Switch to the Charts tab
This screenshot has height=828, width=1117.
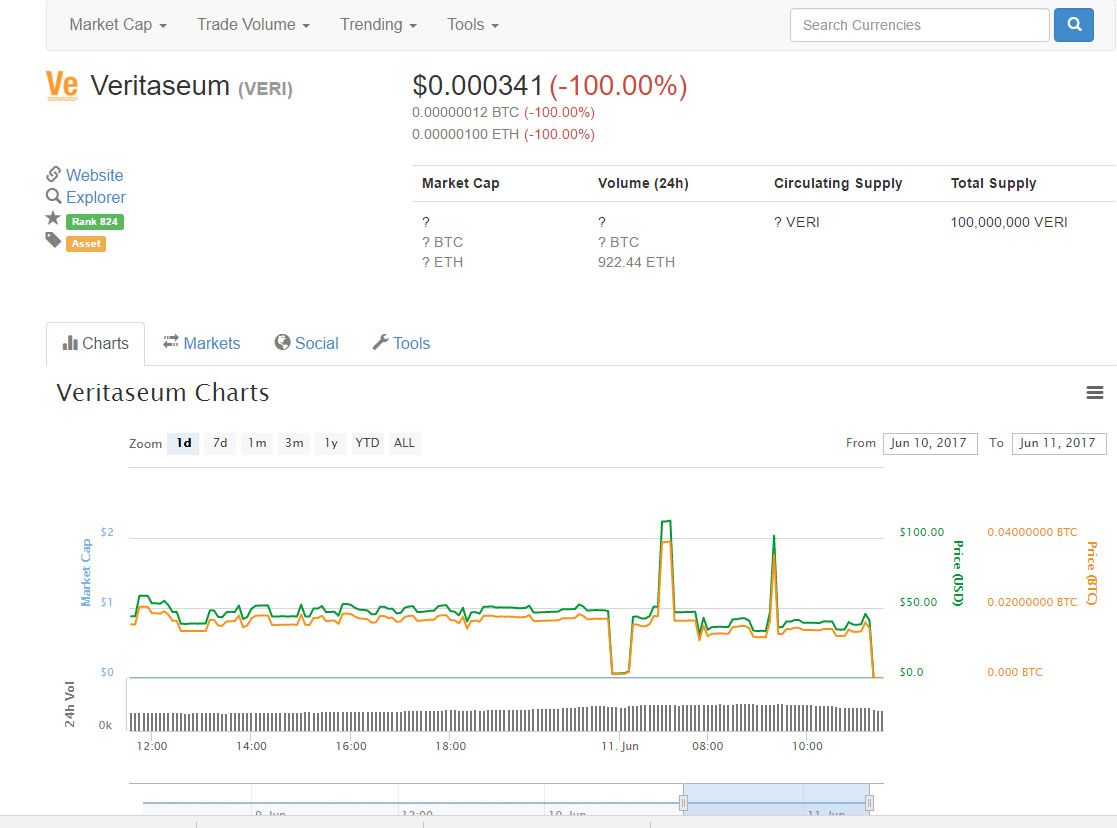(95, 343)
